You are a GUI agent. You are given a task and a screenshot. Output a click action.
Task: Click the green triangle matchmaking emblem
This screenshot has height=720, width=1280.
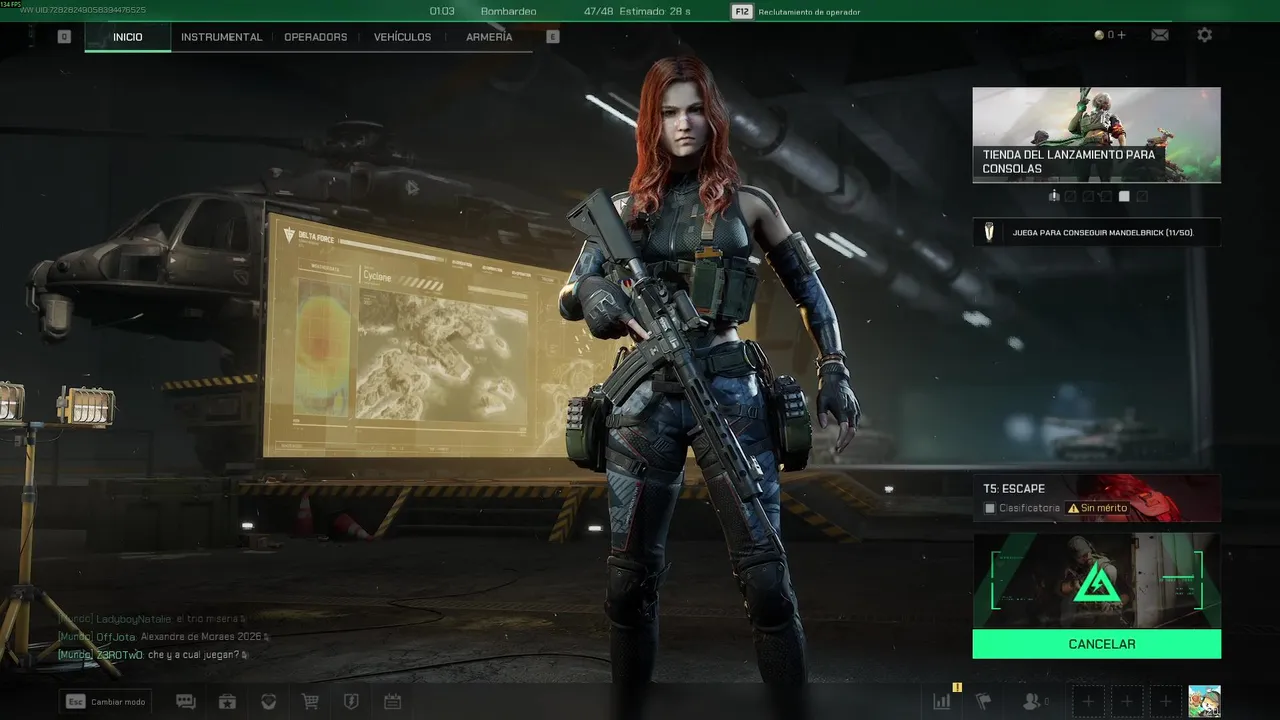(1097, 582)
